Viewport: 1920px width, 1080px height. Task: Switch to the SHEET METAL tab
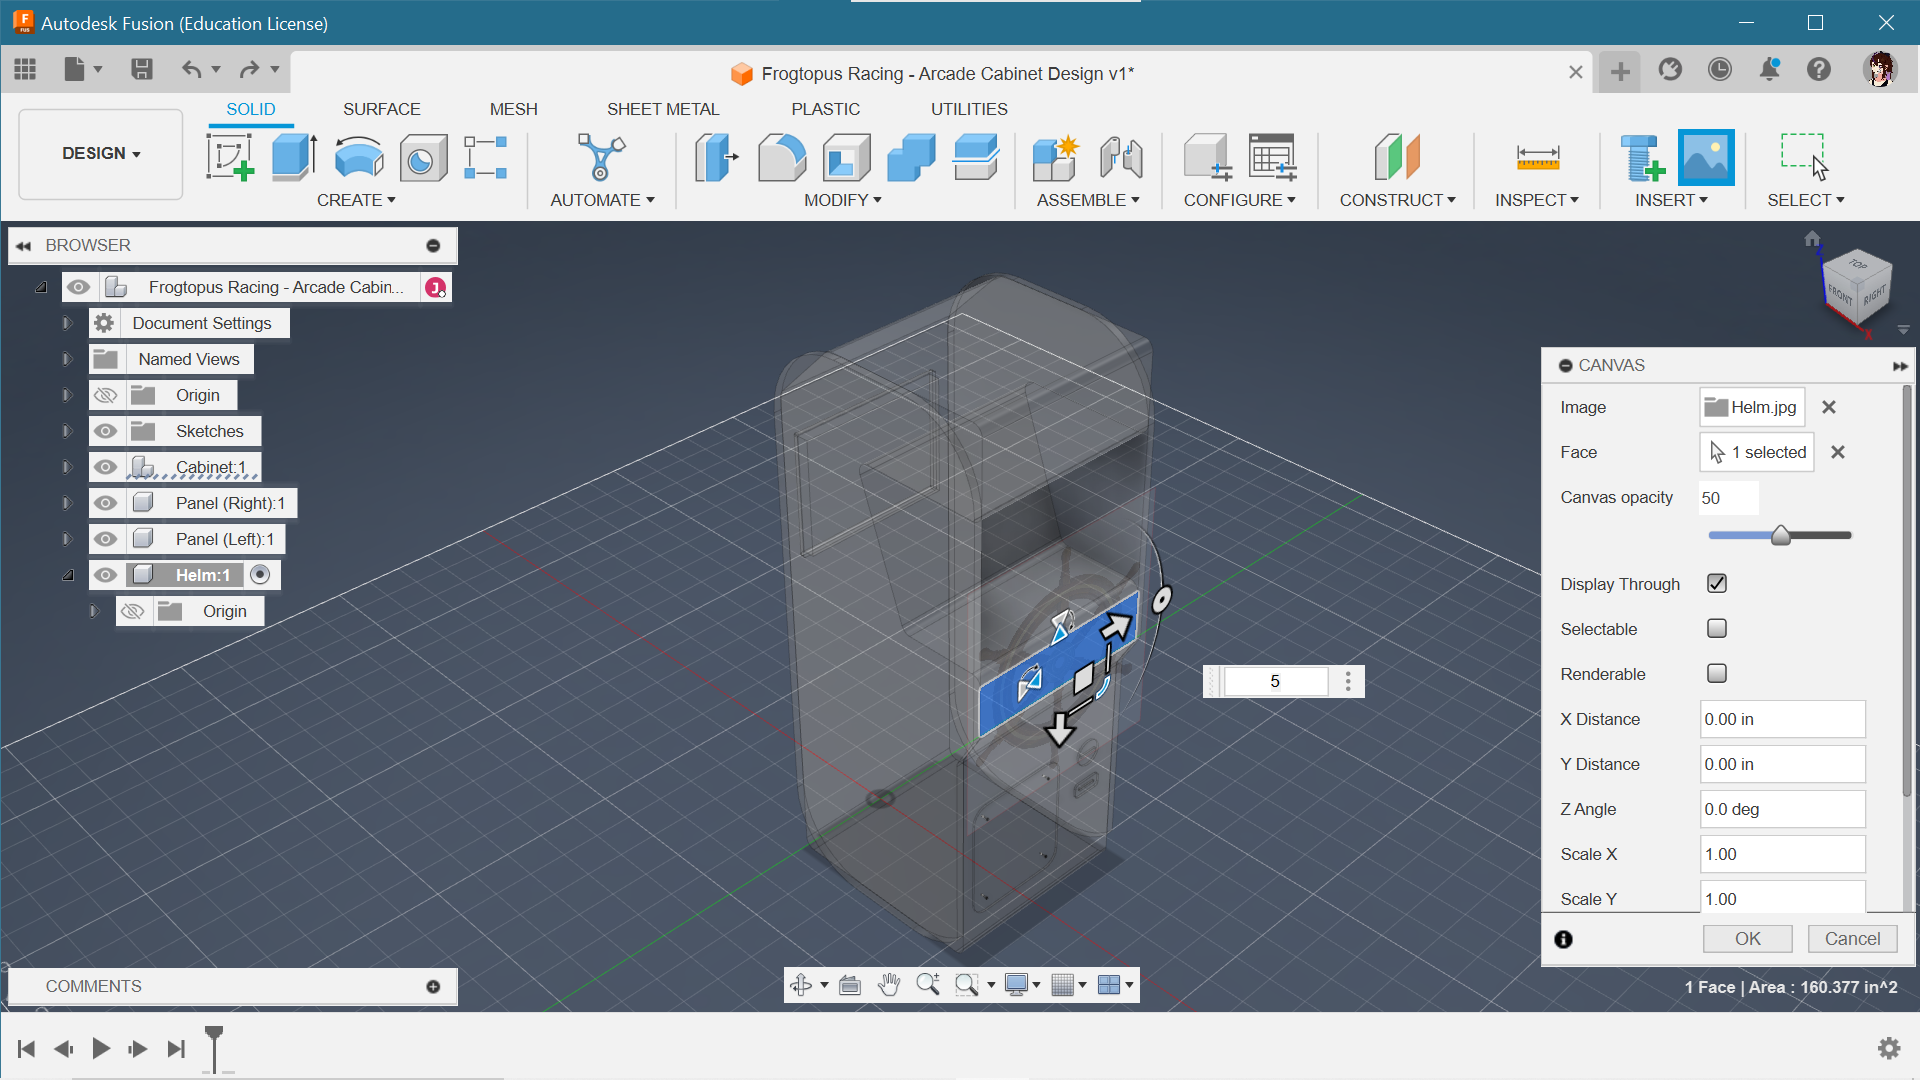[x=663, y=109]
